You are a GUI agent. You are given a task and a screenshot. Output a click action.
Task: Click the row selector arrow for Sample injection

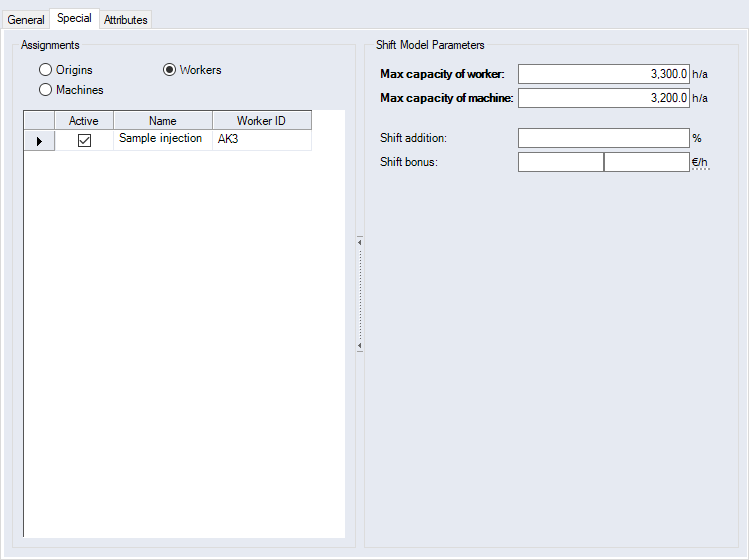(39, 141)
